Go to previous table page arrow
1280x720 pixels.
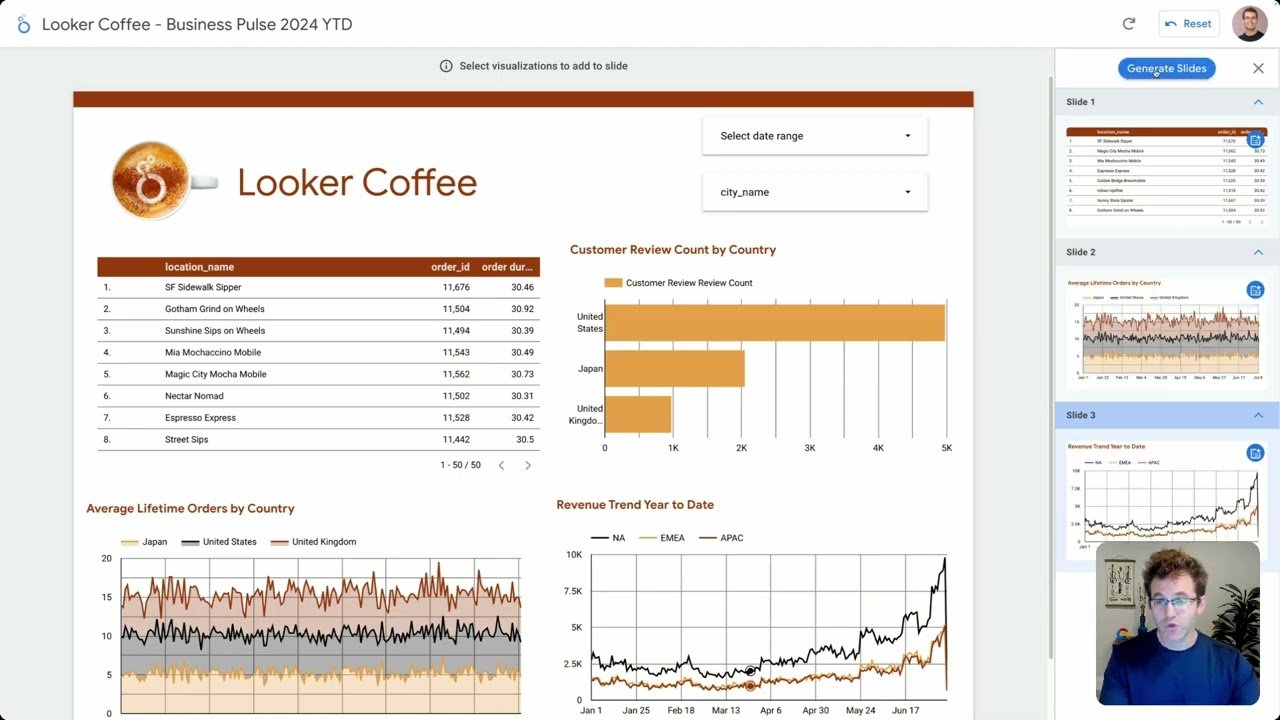point(501,465)
